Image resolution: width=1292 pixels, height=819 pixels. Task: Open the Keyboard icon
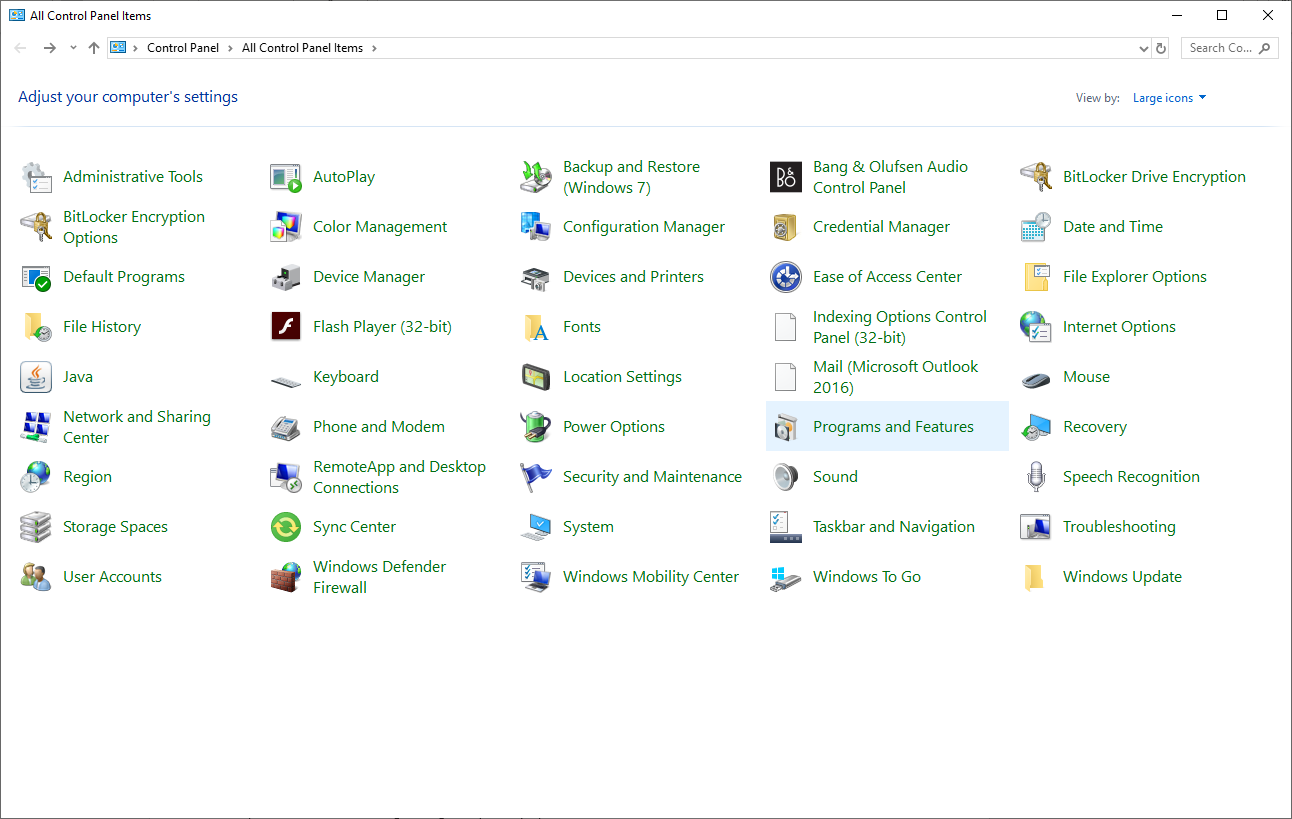(x=286, y=381)
